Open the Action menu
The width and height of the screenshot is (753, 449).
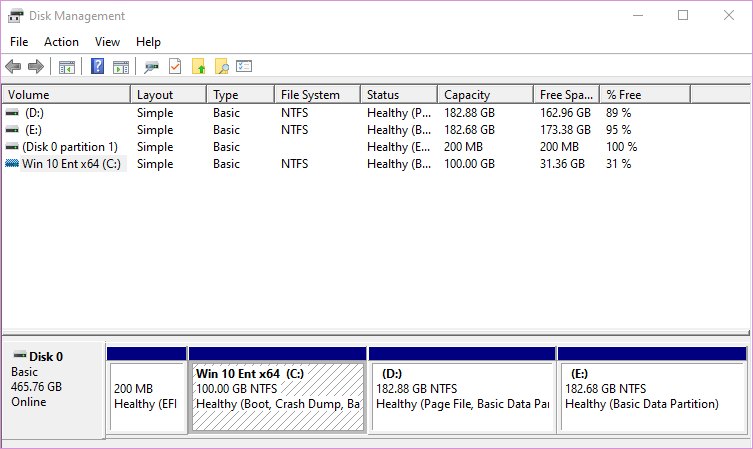tap(61, 42)
